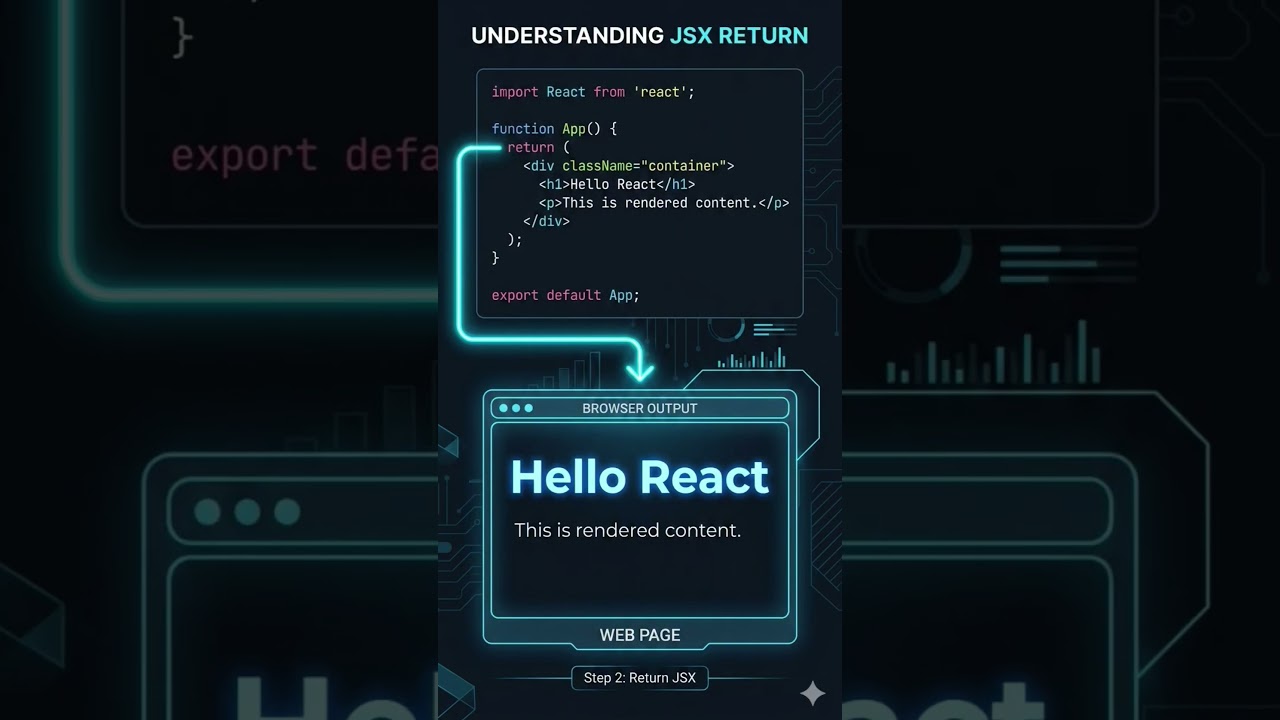
Task: Click the "This is rendered content." paragraph in the browser output
Action: 628,531
